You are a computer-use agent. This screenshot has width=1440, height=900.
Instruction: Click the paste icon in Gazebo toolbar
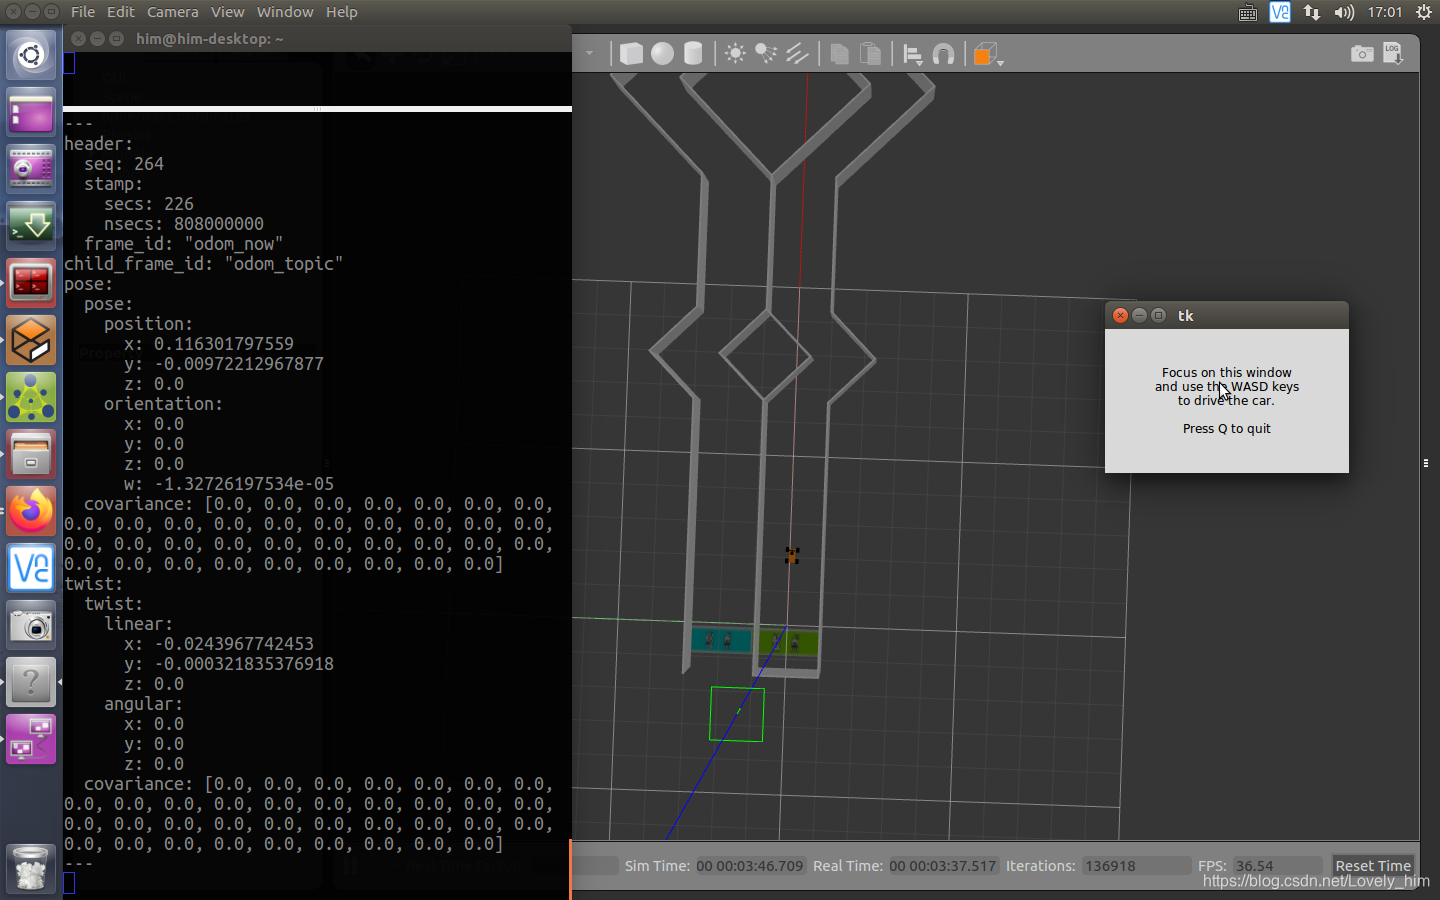coord(871,53)
